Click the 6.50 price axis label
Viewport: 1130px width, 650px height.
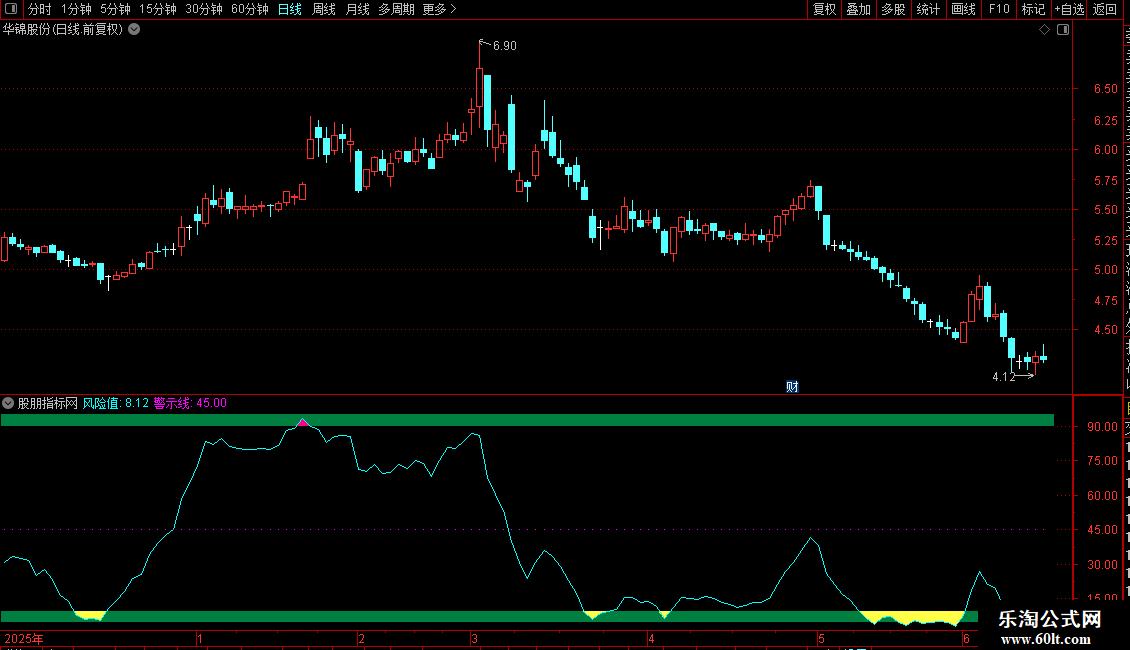click(1105, 89)
